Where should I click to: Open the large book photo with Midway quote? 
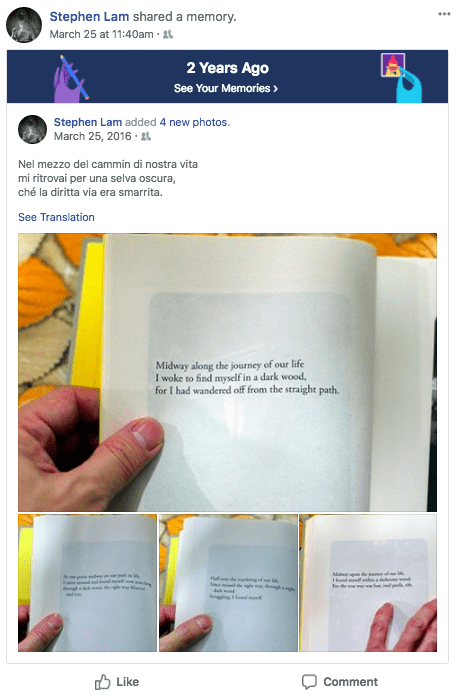[x=227, y=372]
